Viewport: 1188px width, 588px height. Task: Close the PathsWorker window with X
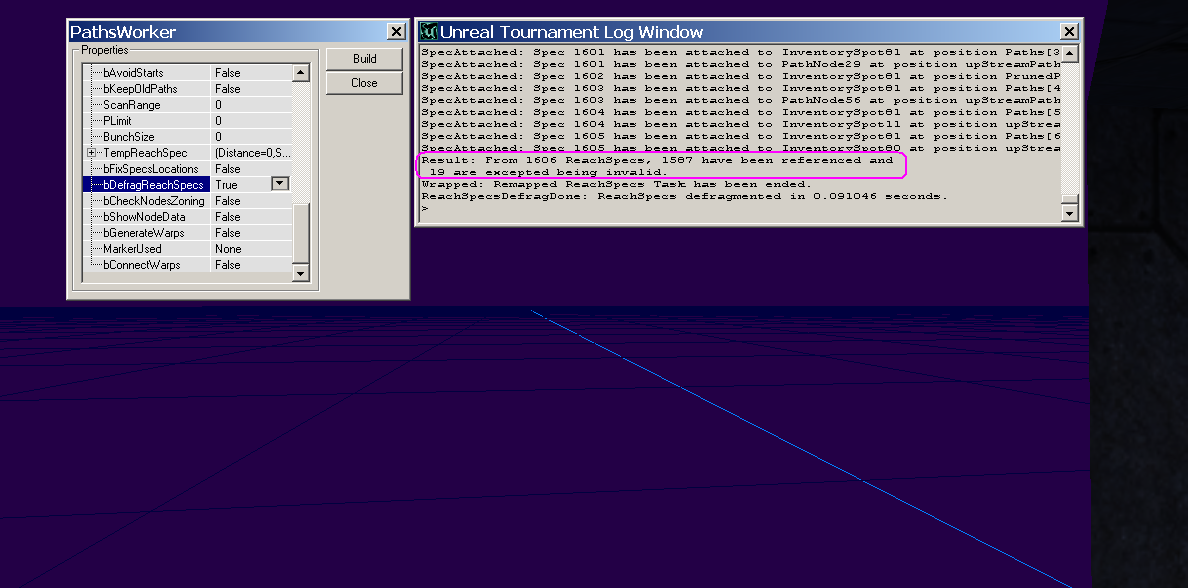click(x=395, y=31)
